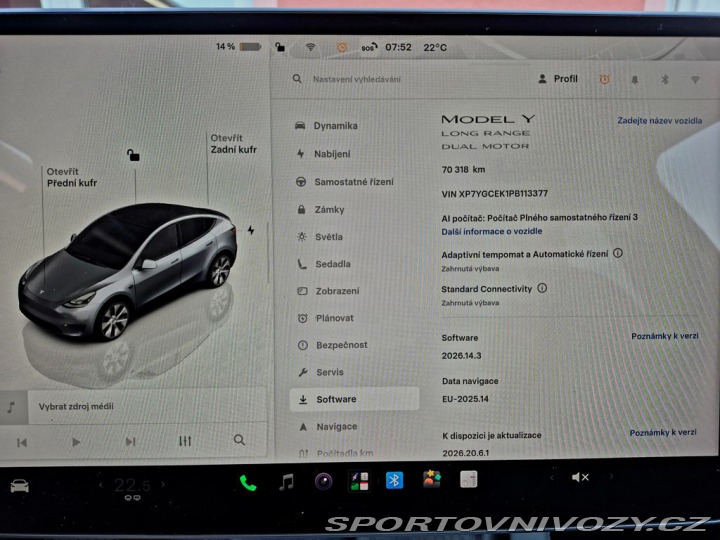Open the audio equalizer settings
Screen dimensions: 720x540
[x=185, y=441]
